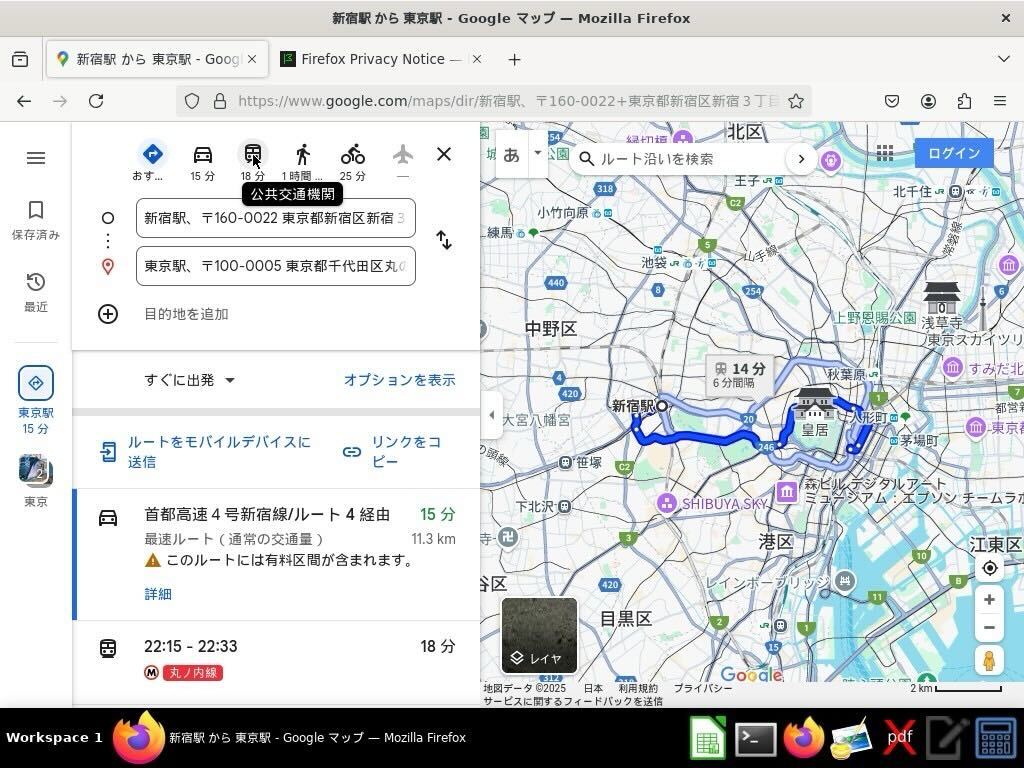The image size is (1024, 768).
Task: Choose public transit mode, 18 min
Action: (253, 161)
